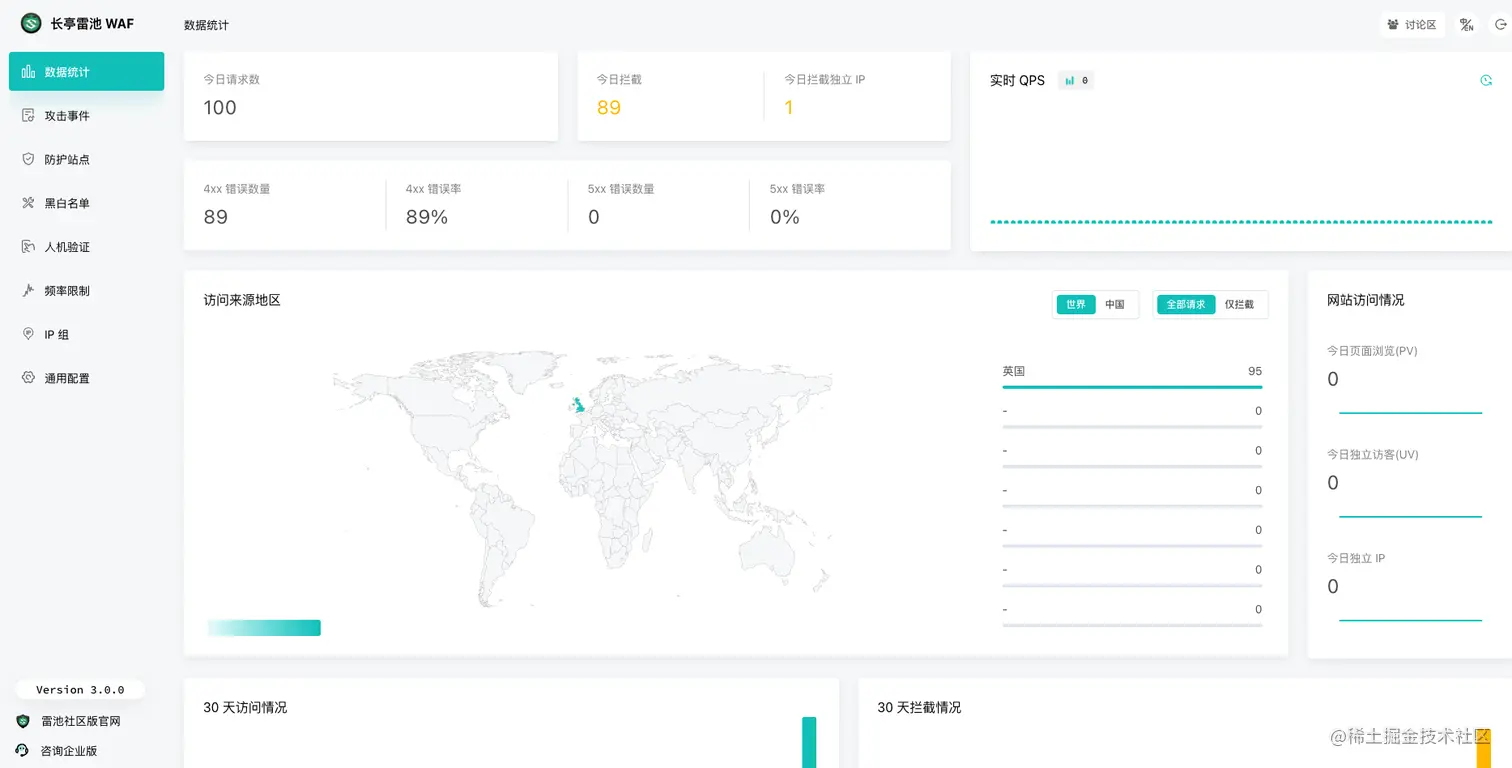This screenshot has width=1512, height=768.
Task: Click the shield icon beside 雷池社区版官网
Action: (23, 721)
